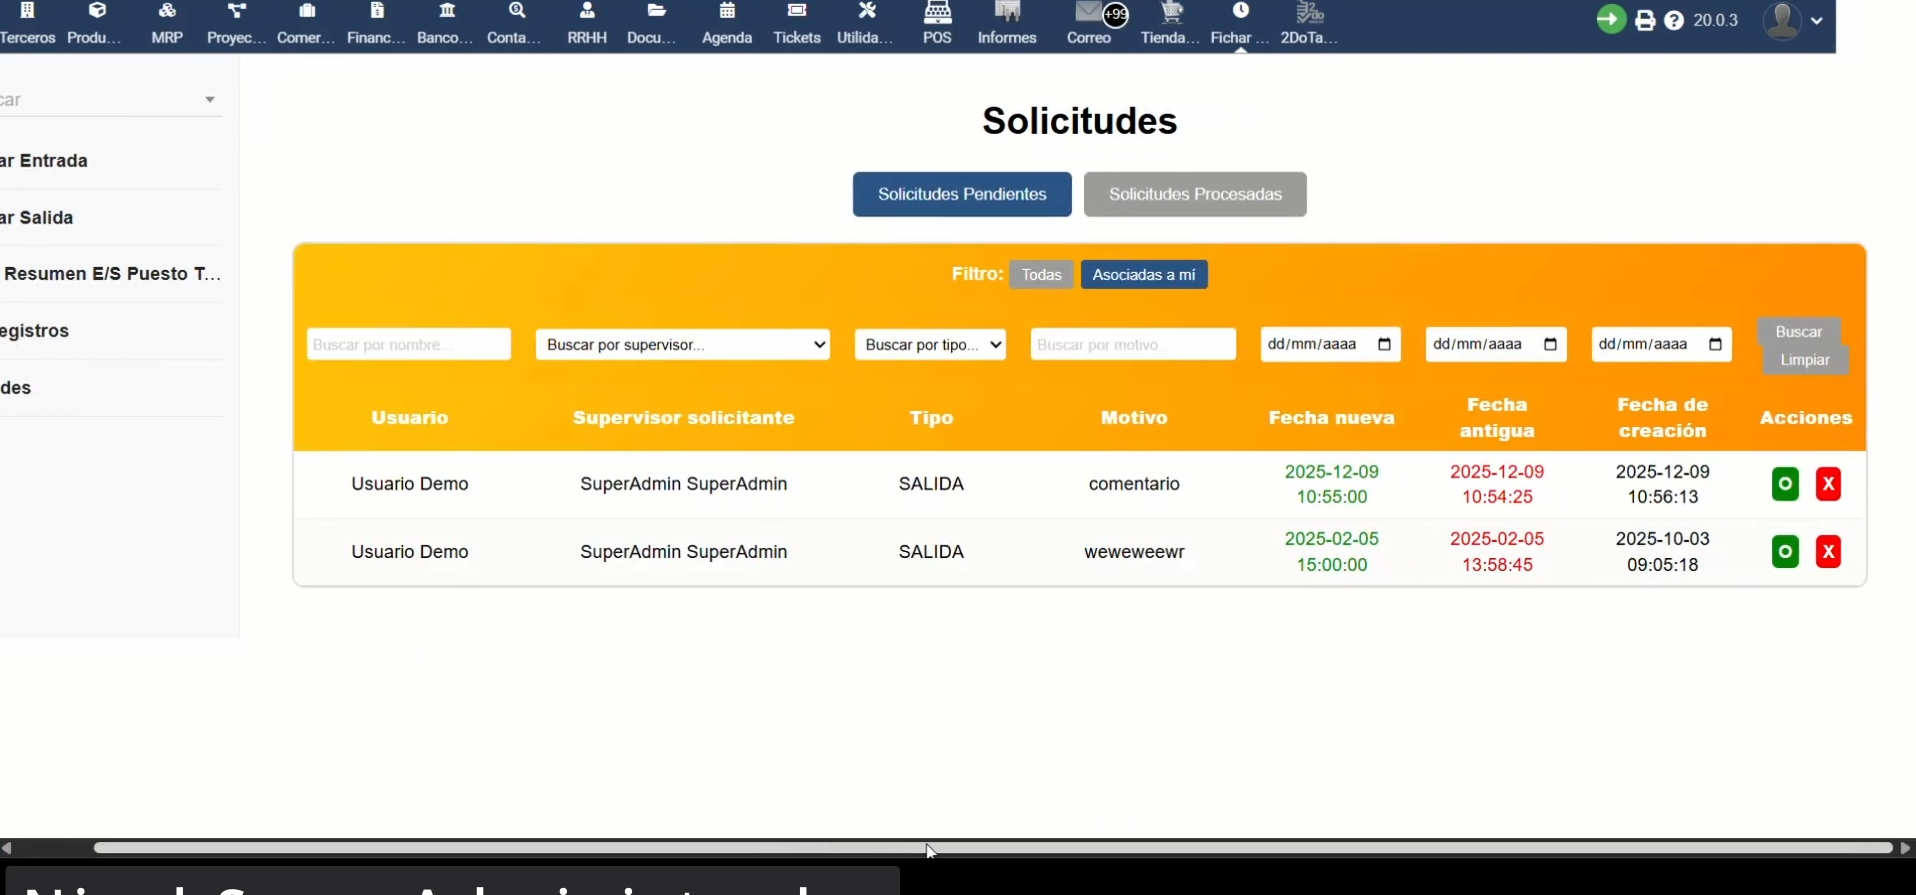Expand the 'Buscar por tipo' dropdown
Screen dimensions: 1916x895
(x=930, y=344)
